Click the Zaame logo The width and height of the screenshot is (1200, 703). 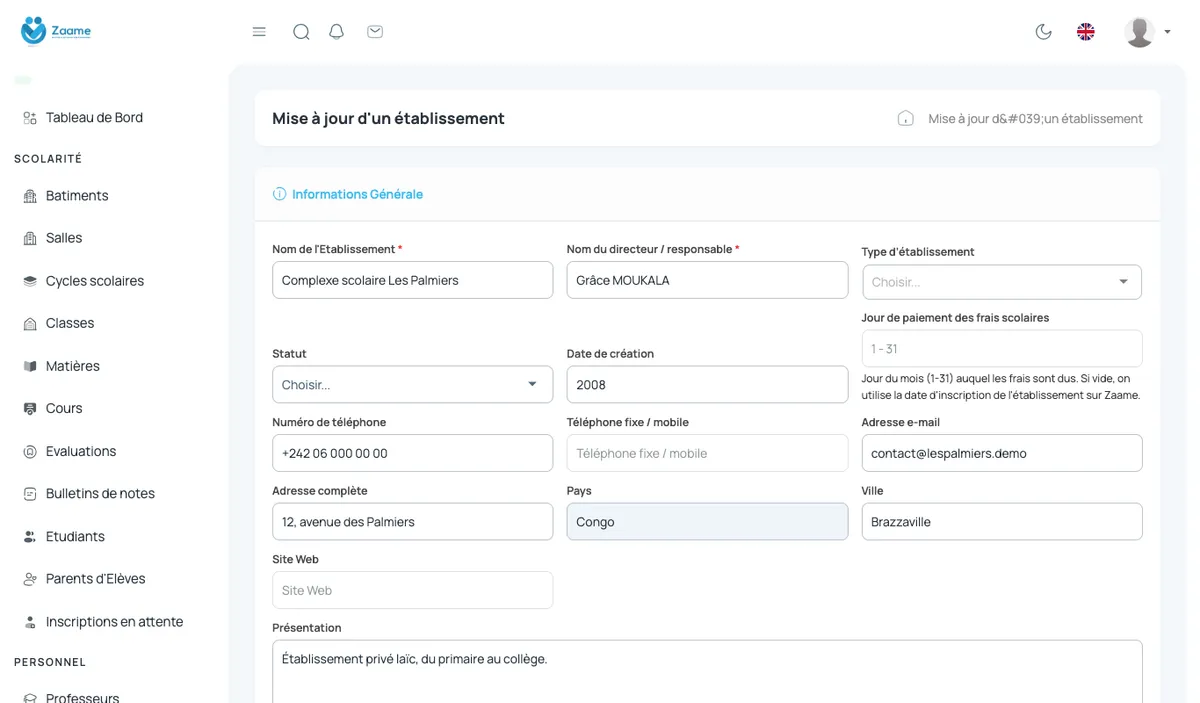[x=56, y=31]
